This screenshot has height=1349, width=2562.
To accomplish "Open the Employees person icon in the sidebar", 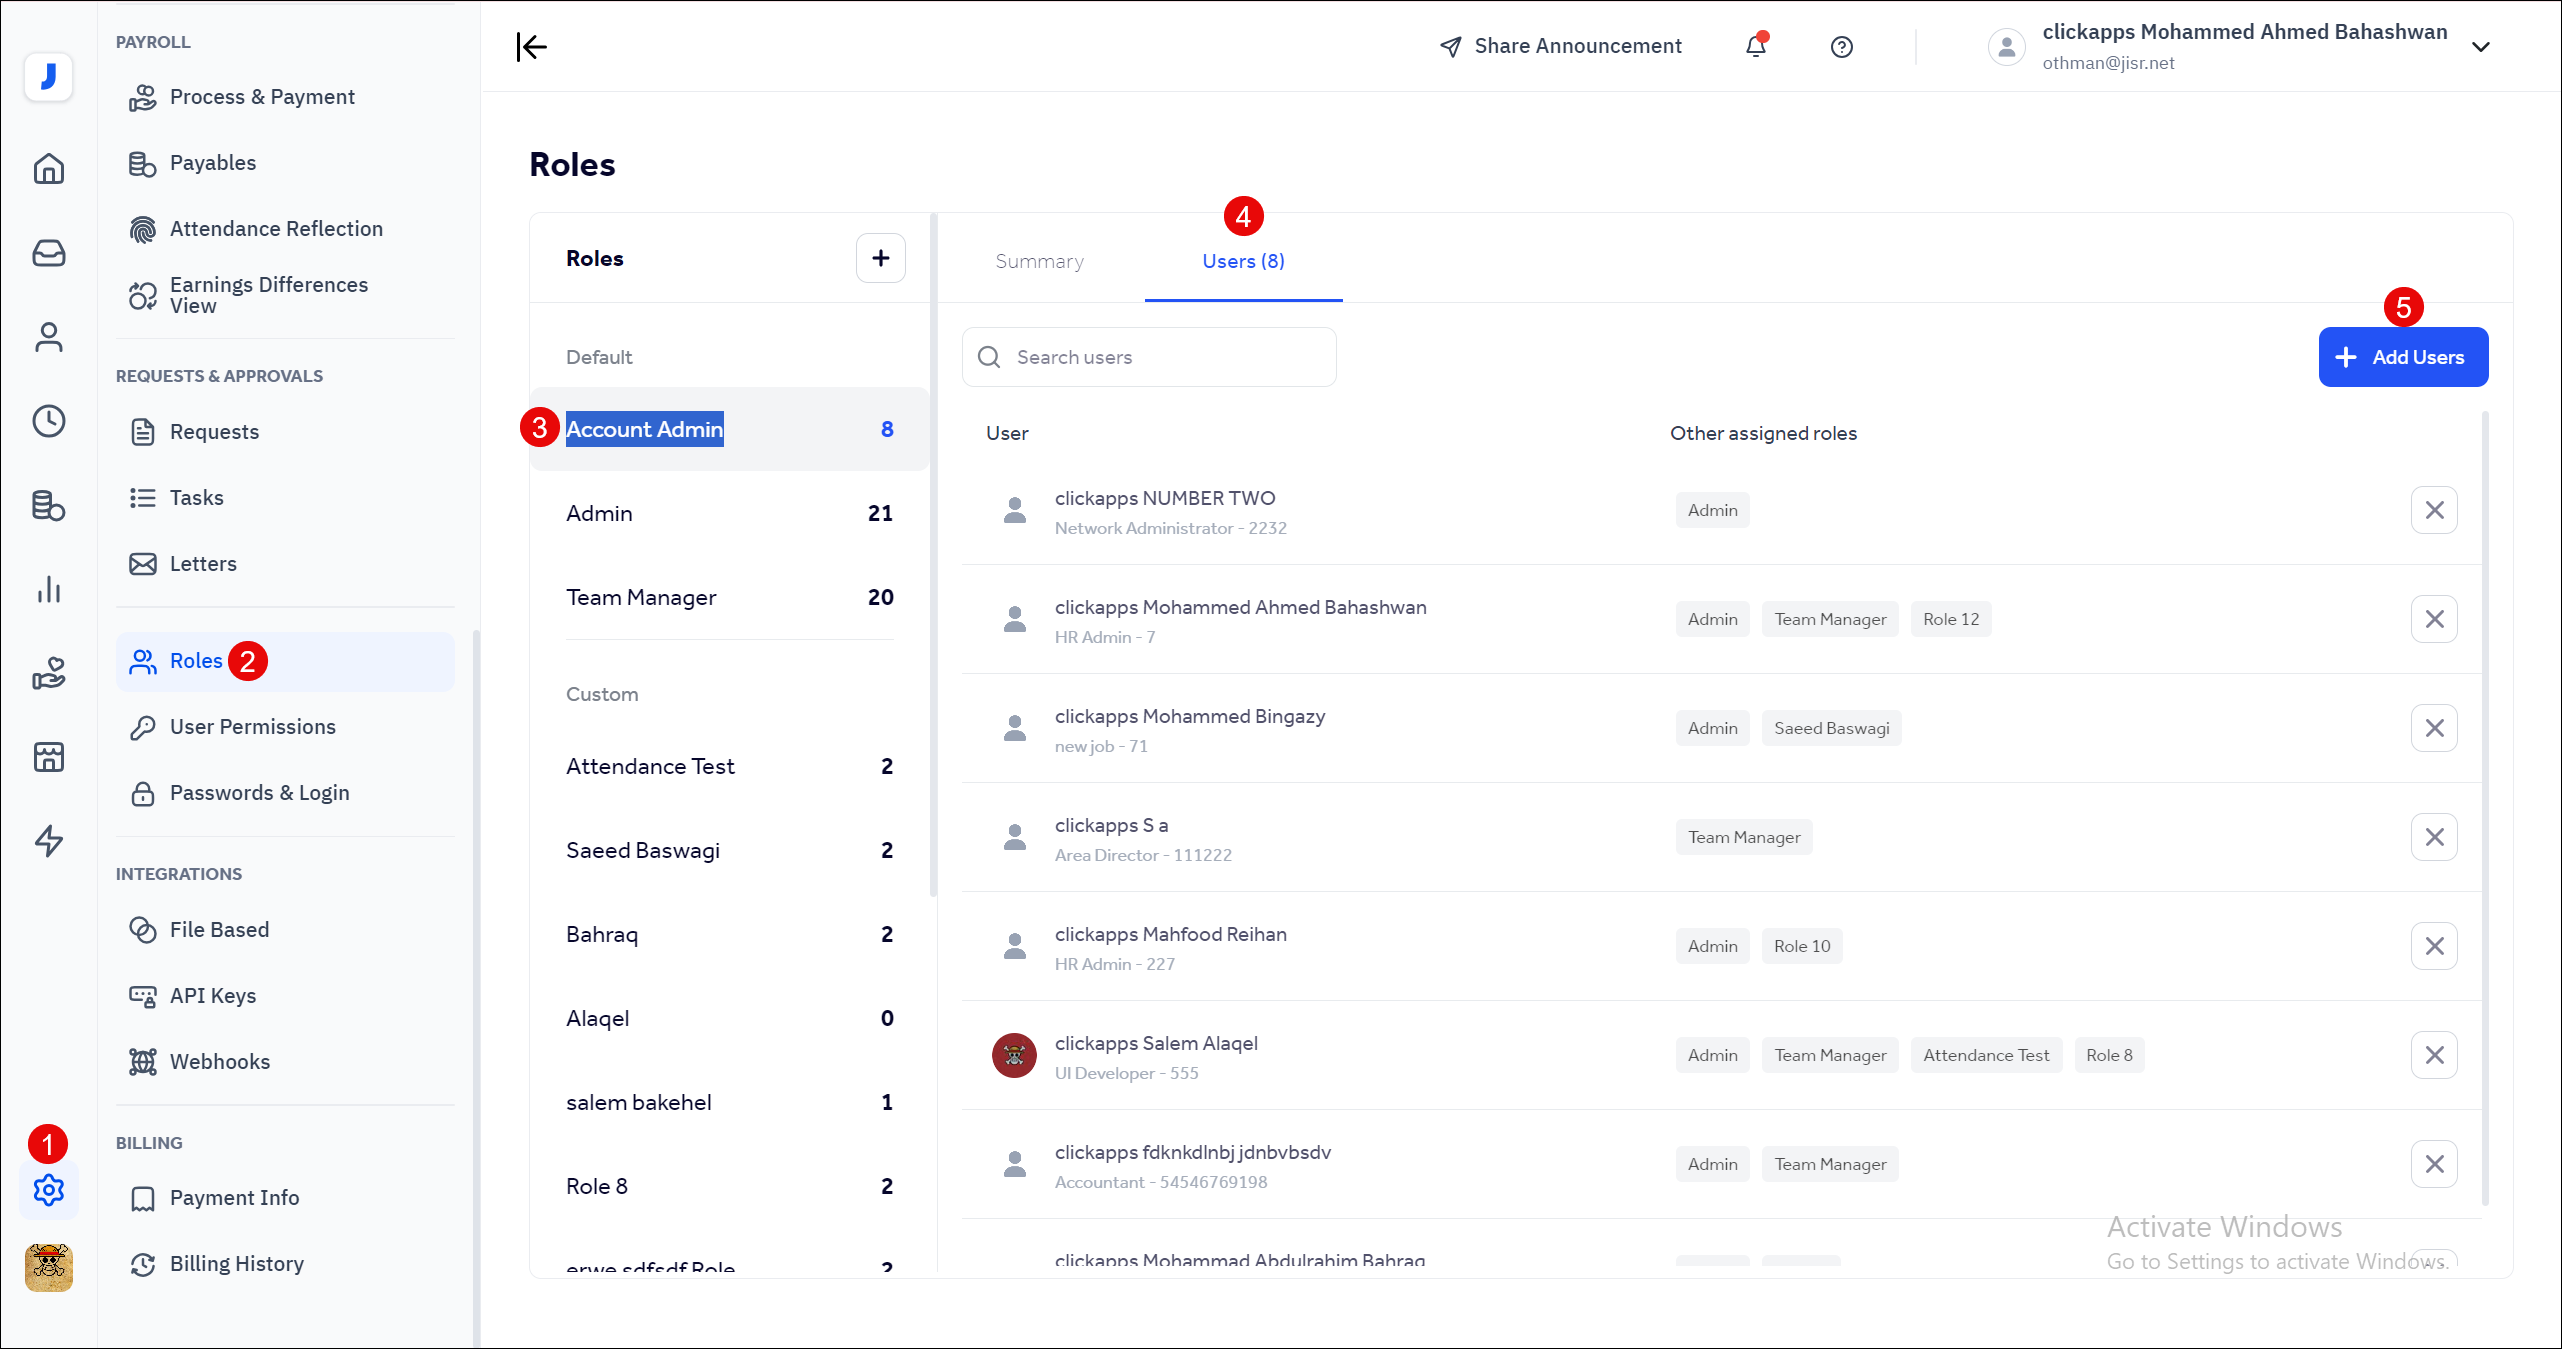I will pos(48,337).
